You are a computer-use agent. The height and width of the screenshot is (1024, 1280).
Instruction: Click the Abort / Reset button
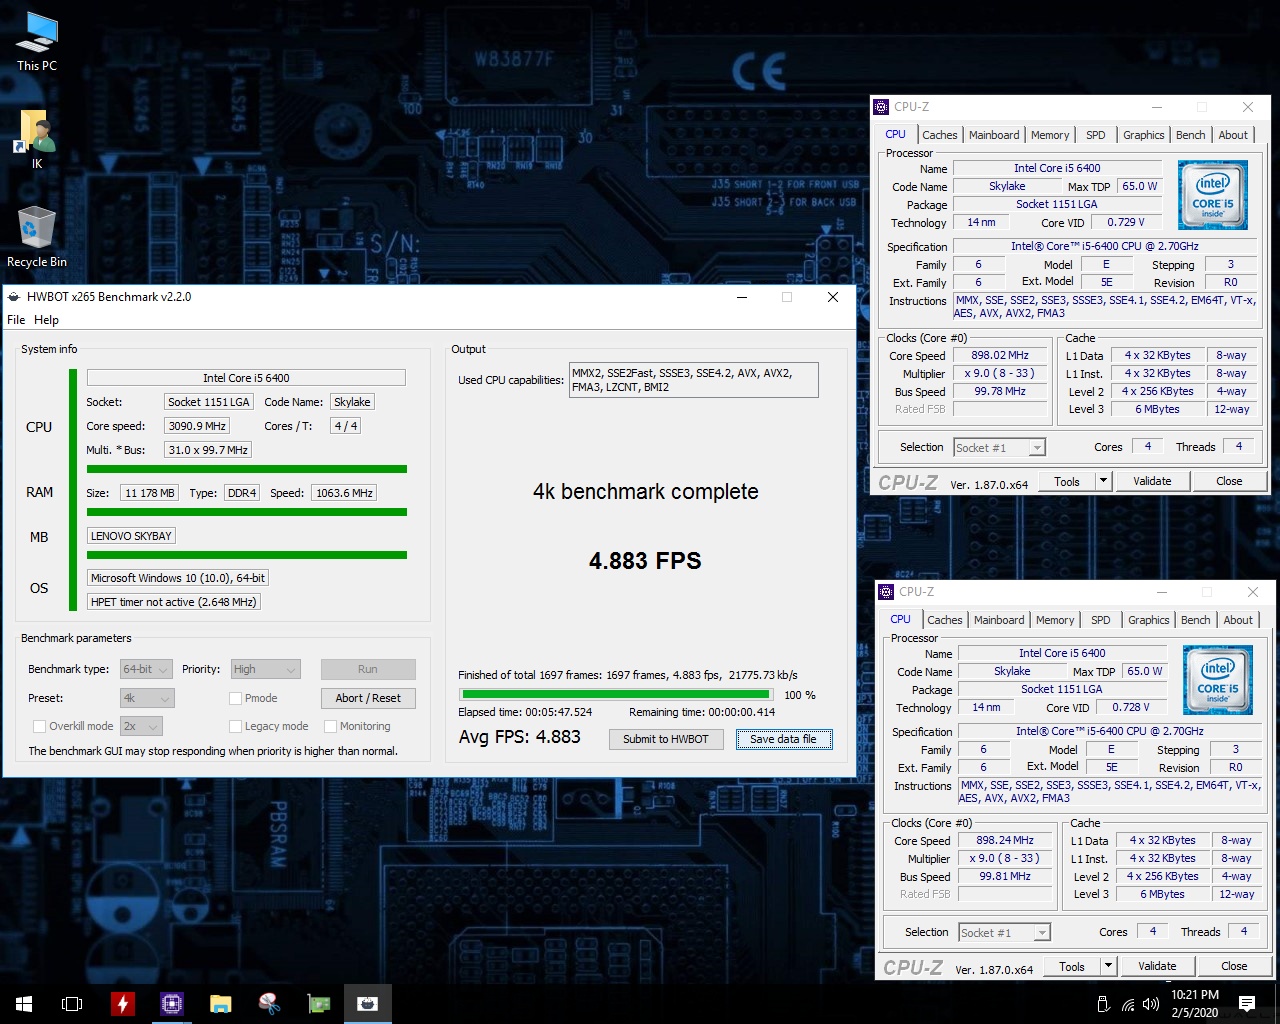coord(368,698)
